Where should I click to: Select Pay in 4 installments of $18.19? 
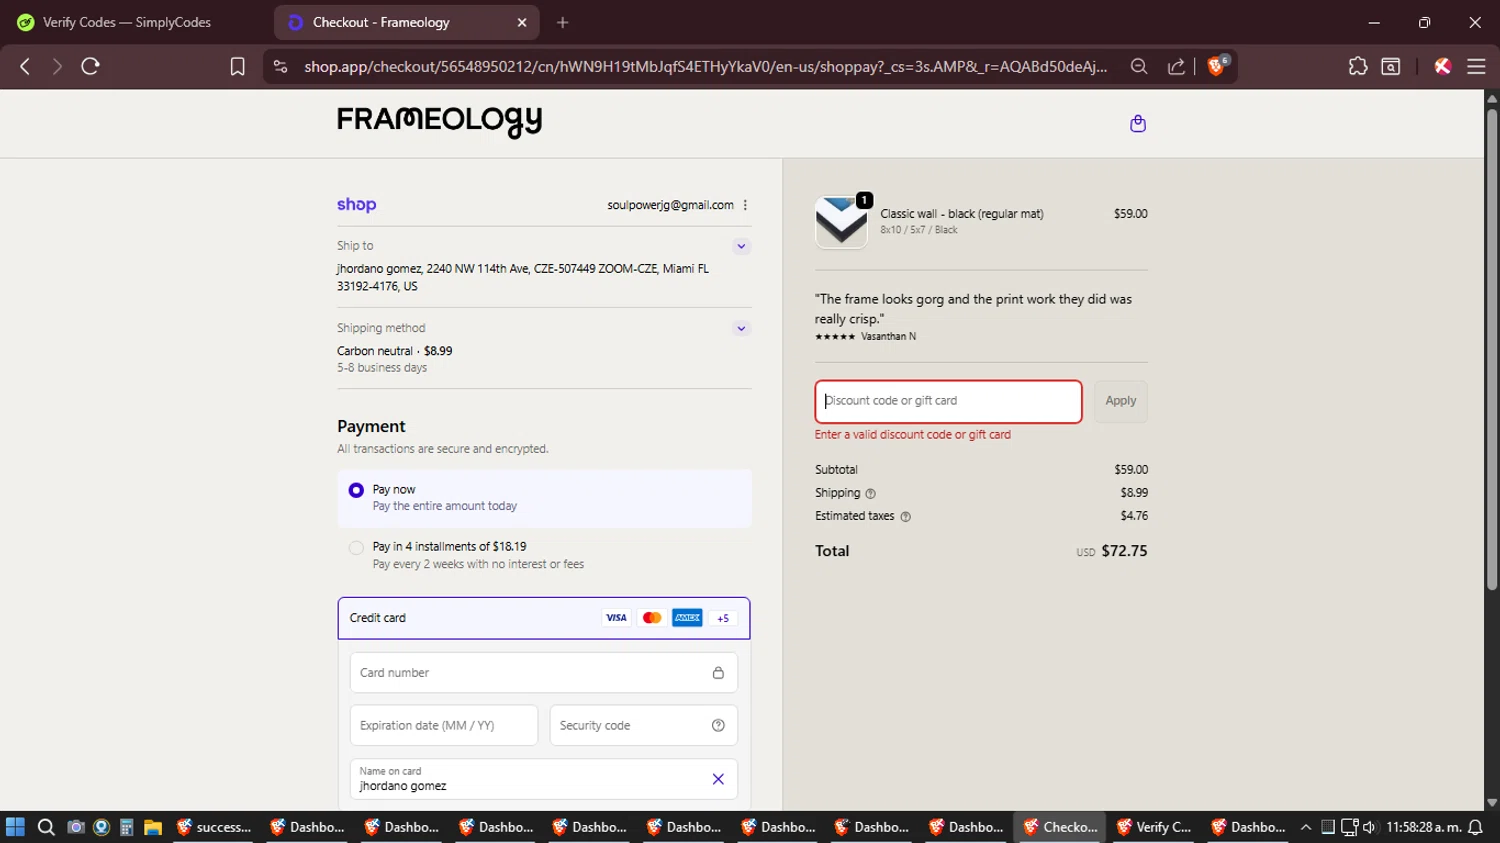pos(544,555)
